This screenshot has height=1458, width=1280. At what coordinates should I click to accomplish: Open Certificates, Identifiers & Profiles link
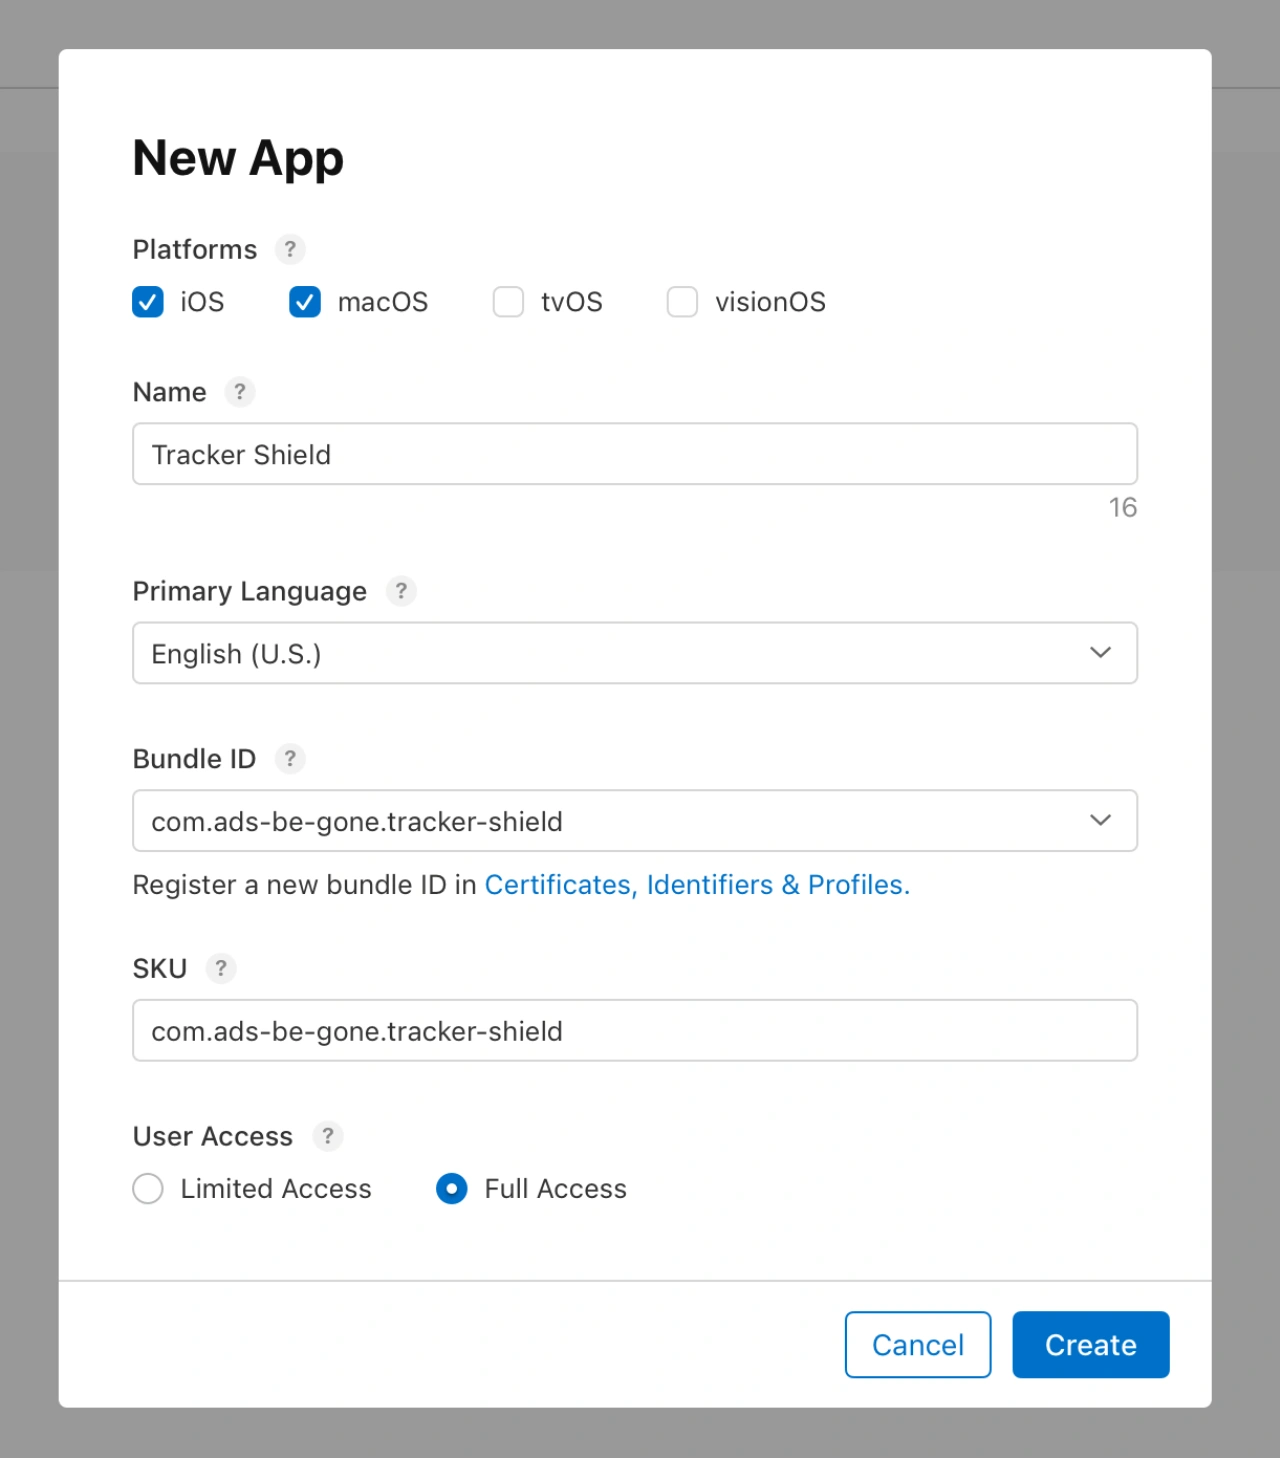696,885
